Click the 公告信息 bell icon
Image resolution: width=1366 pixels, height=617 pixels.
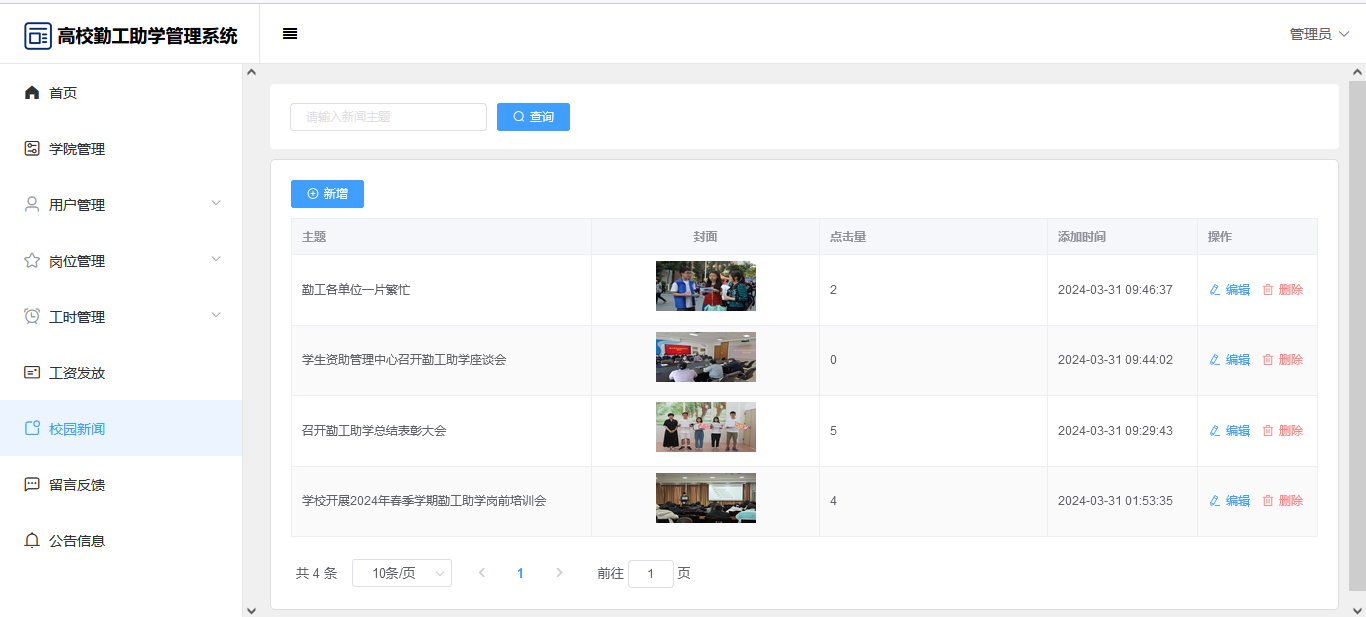tap(32, 541)
